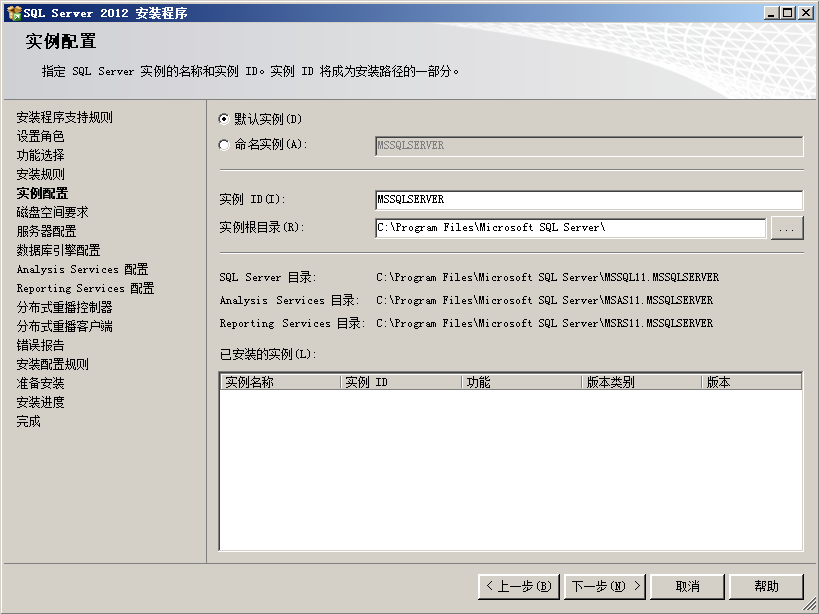Click the 上一步(B) back button
This screenshot has width=819, height=614.
pos(518,586)
